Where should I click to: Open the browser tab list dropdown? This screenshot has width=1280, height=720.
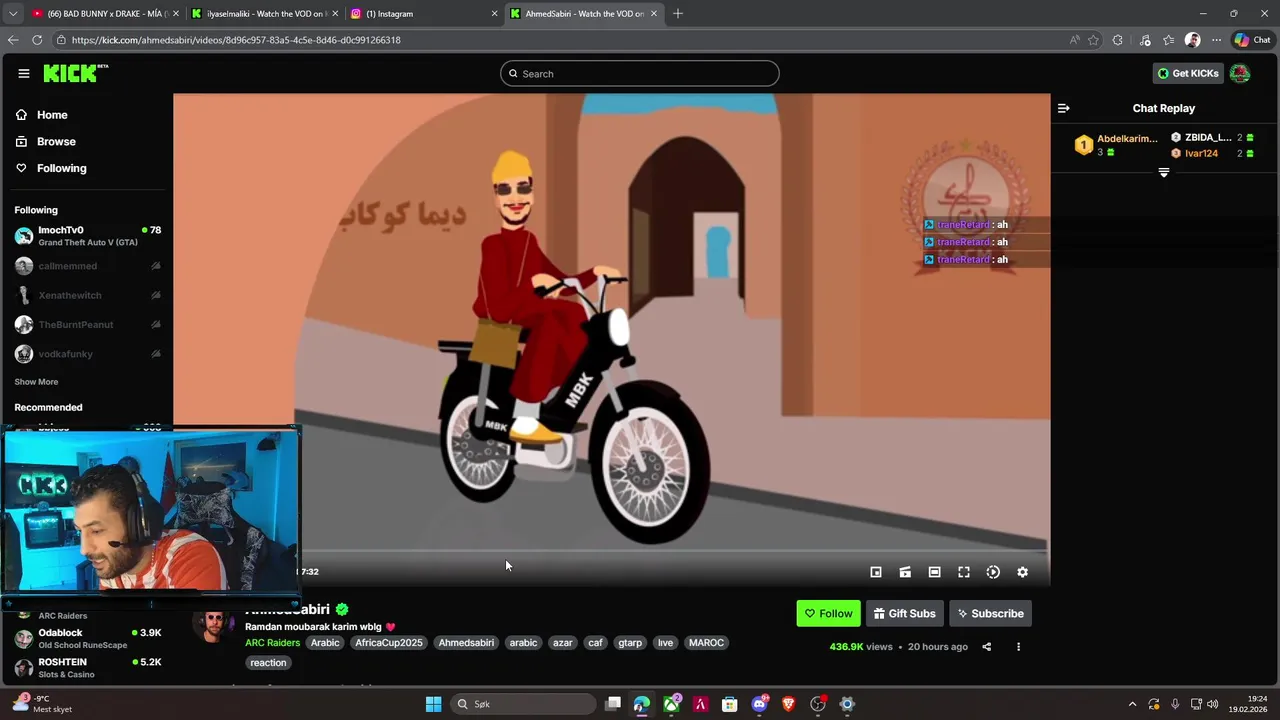click(x=12, y=14)
